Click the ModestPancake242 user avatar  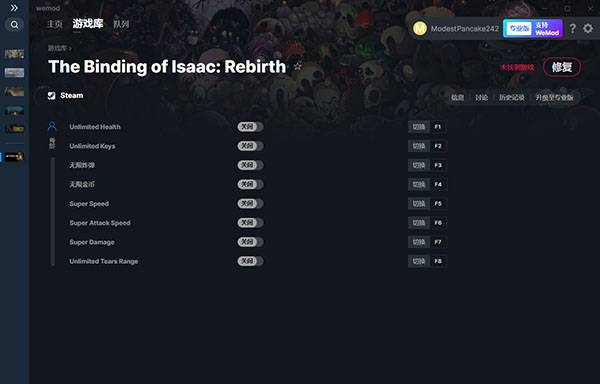420,29
